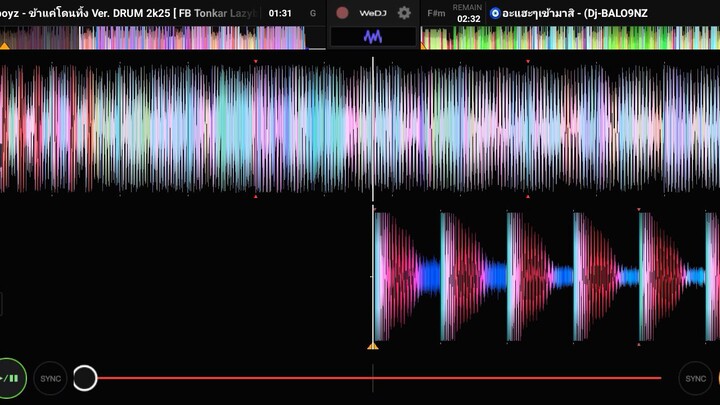Click the center of the red crossfader track
Viewport: 720px width, 405px height.
pos(373,378)
